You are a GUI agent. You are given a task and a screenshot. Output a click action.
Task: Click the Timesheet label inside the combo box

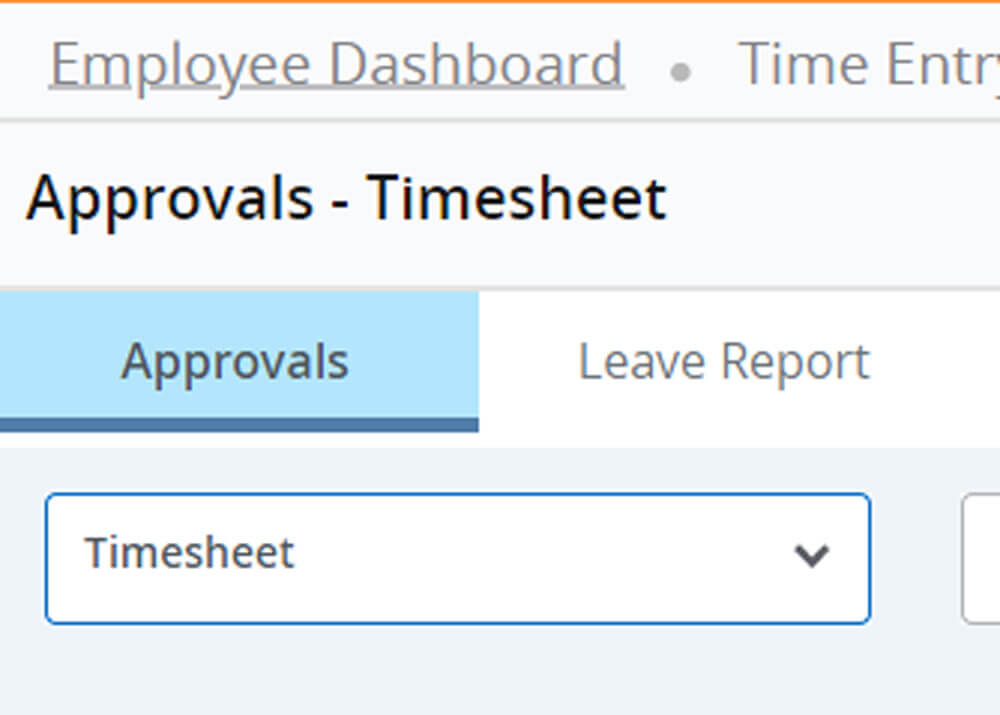point(192,553)
